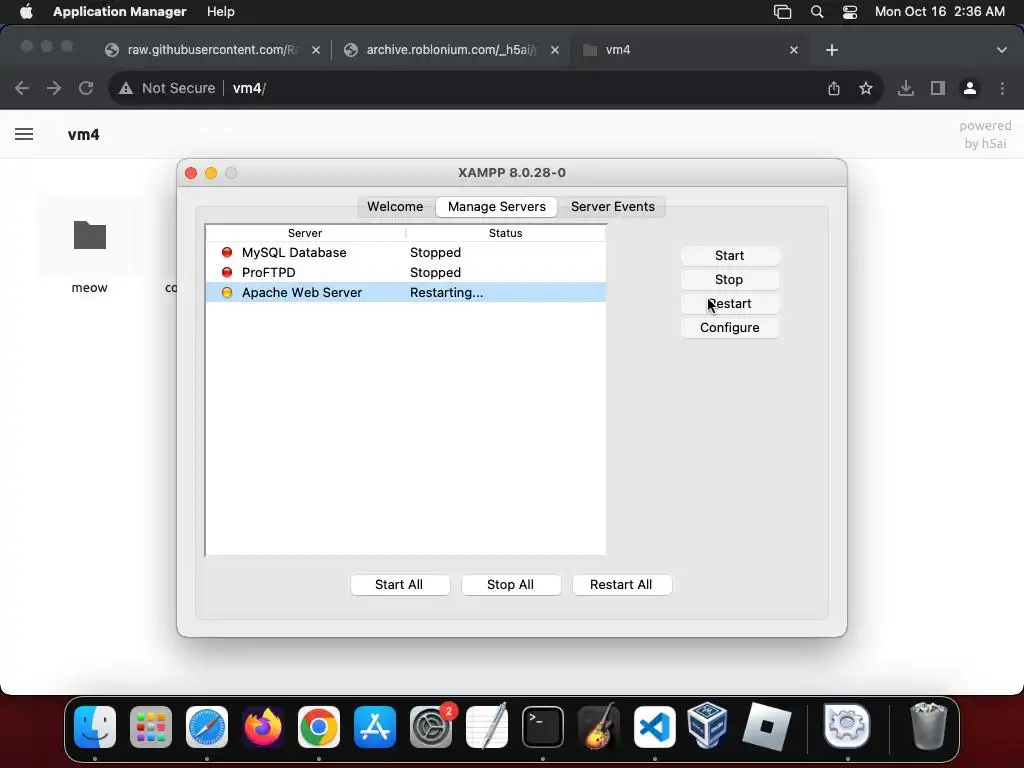Expand the browser tab search chevron
Viewport: 1024px width, 768px height.
(1001, 50)
